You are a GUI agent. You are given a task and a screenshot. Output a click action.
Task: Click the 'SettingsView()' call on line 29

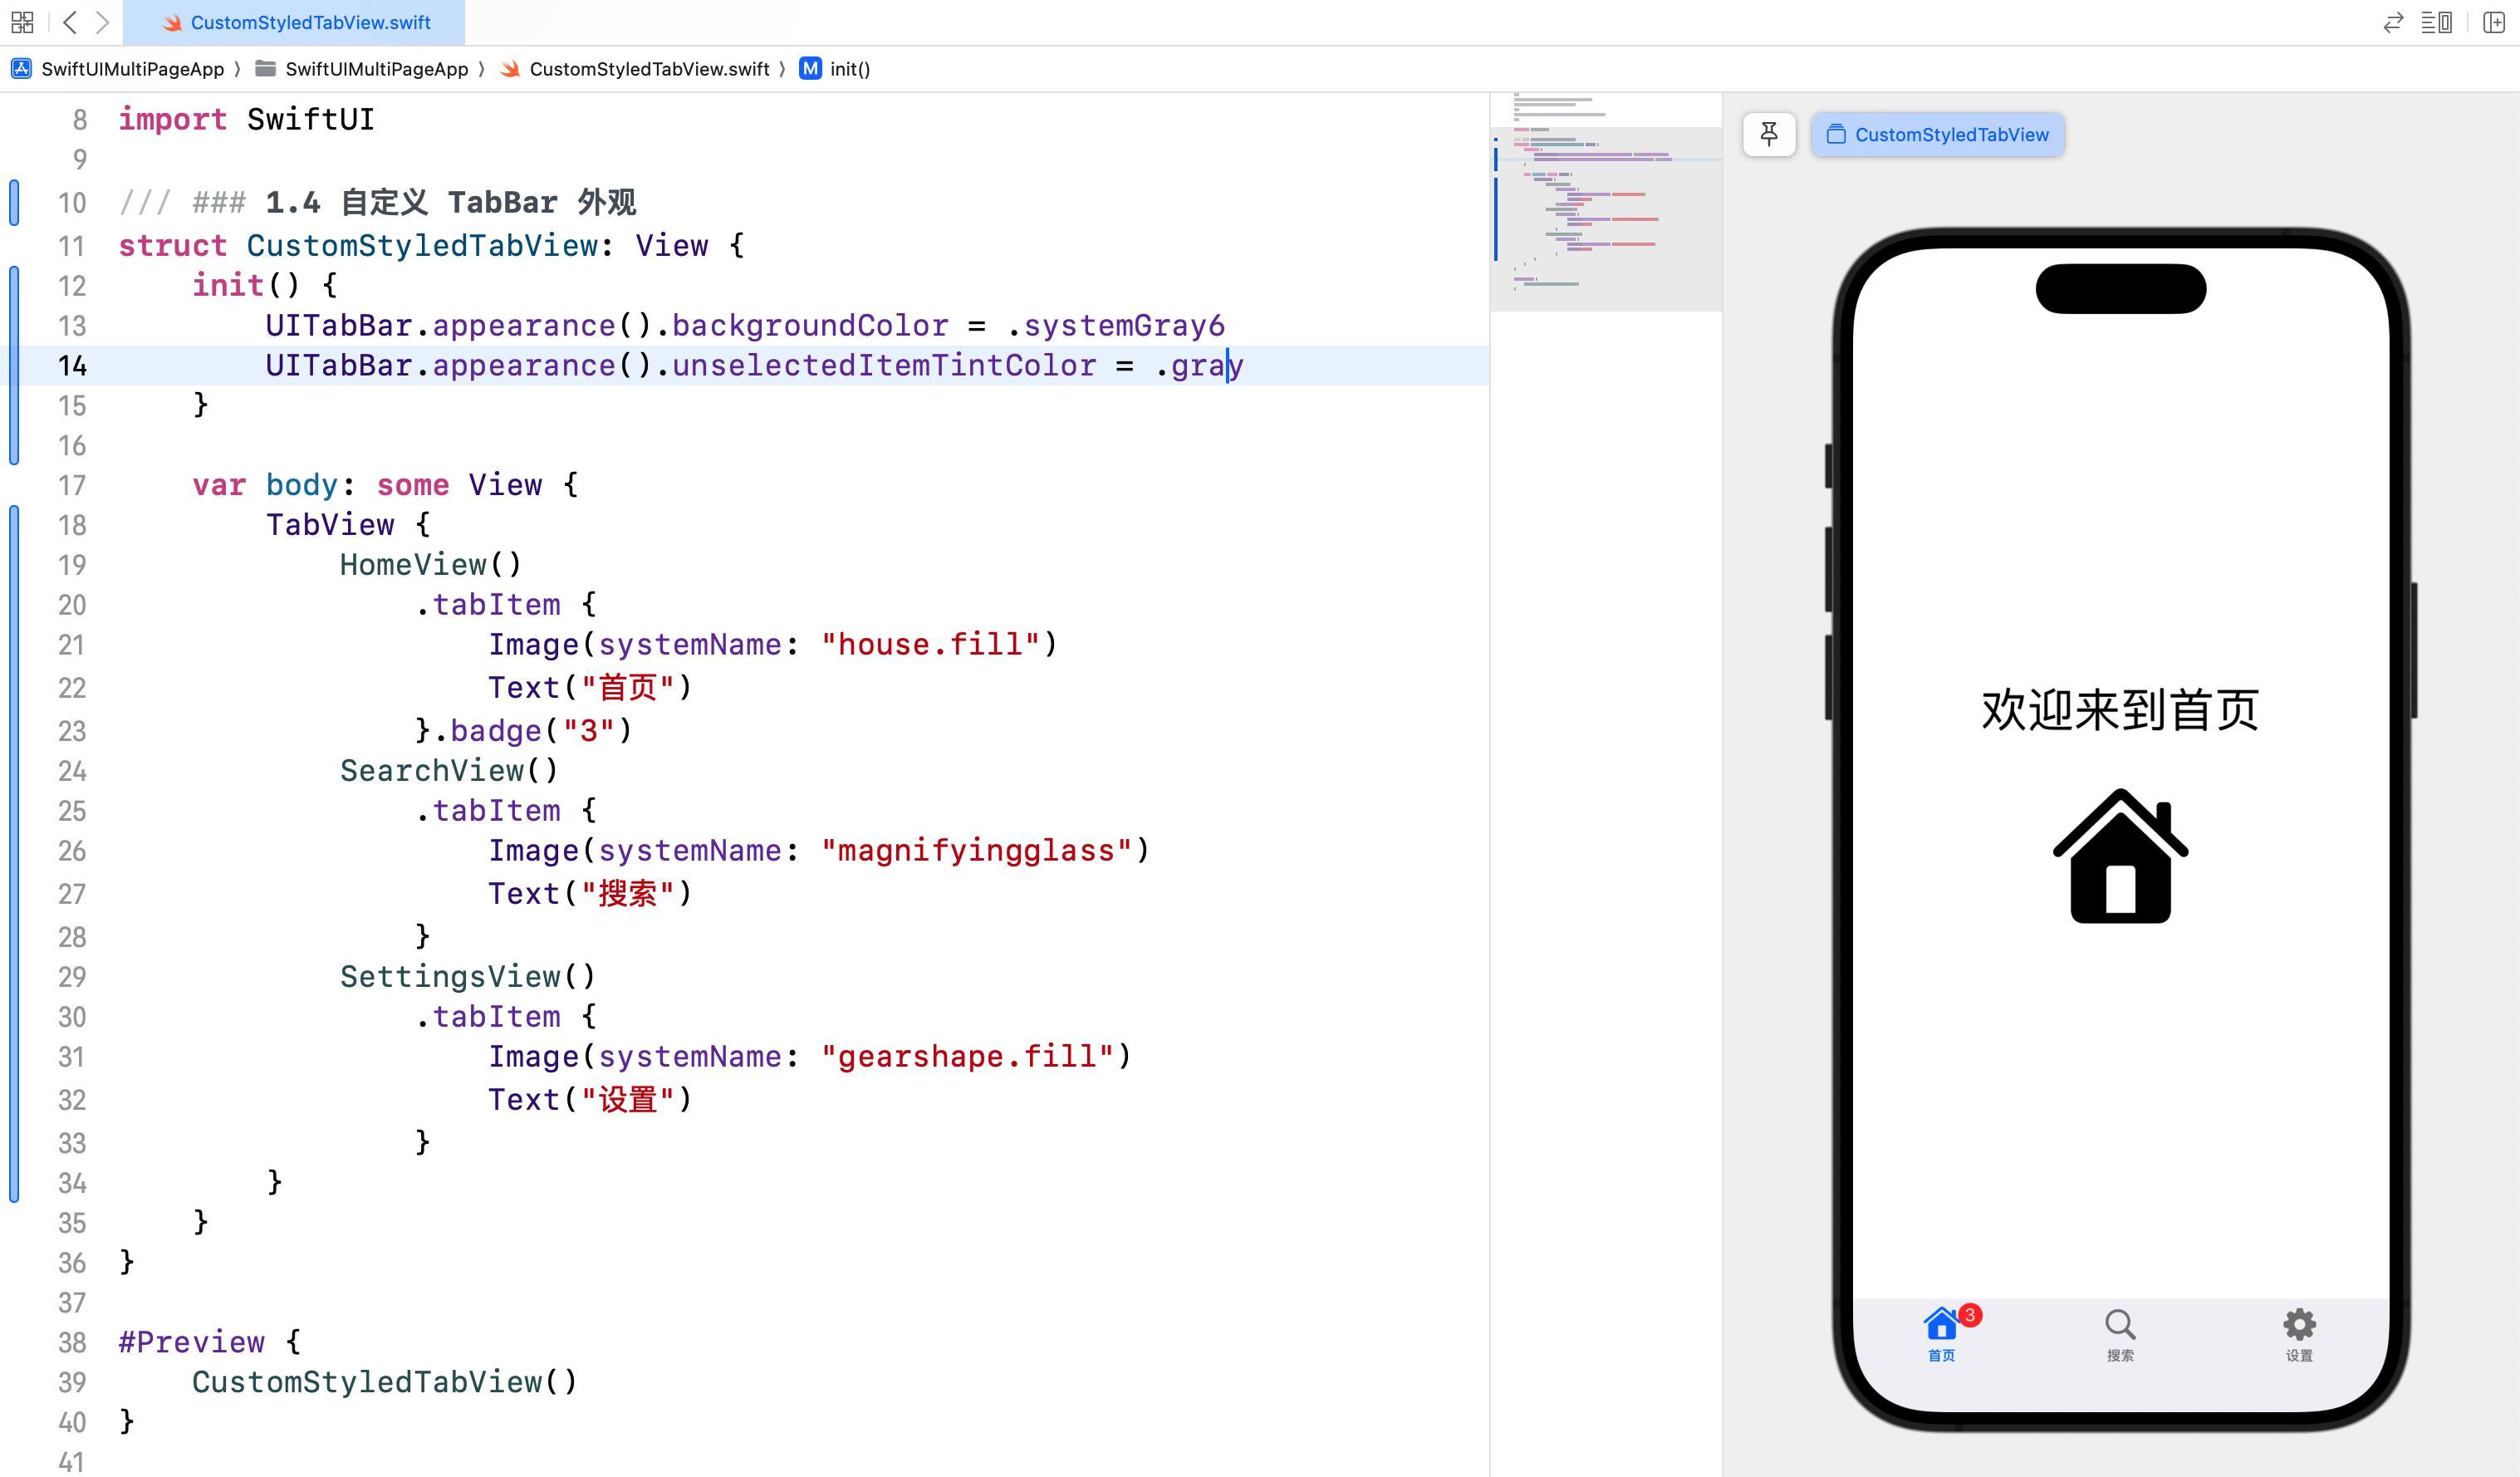coord(468,976)
